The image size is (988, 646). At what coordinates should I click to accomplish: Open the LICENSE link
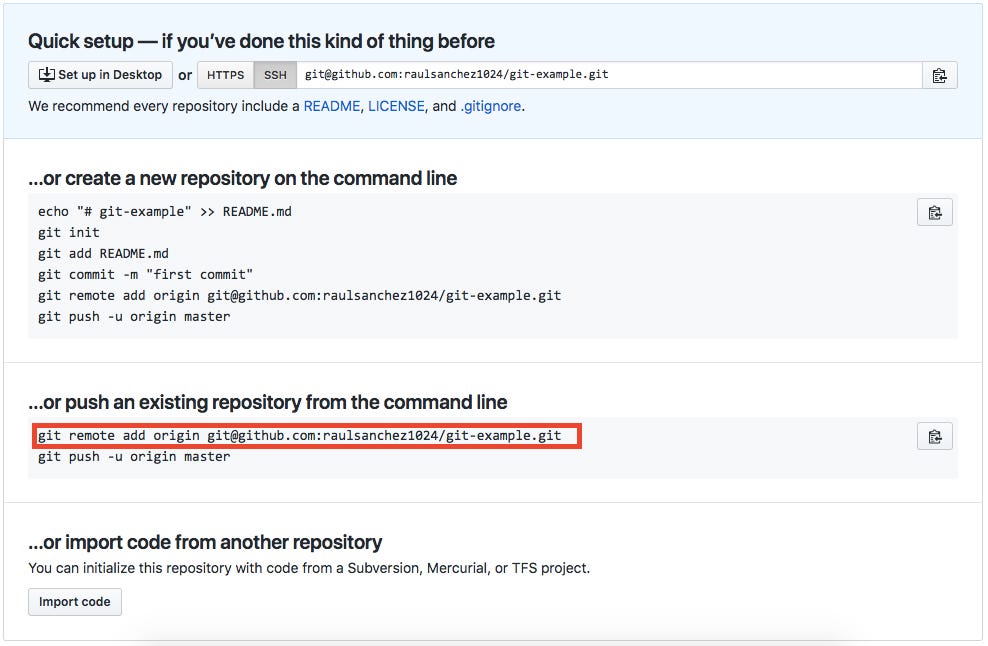(x=396, y=105)
